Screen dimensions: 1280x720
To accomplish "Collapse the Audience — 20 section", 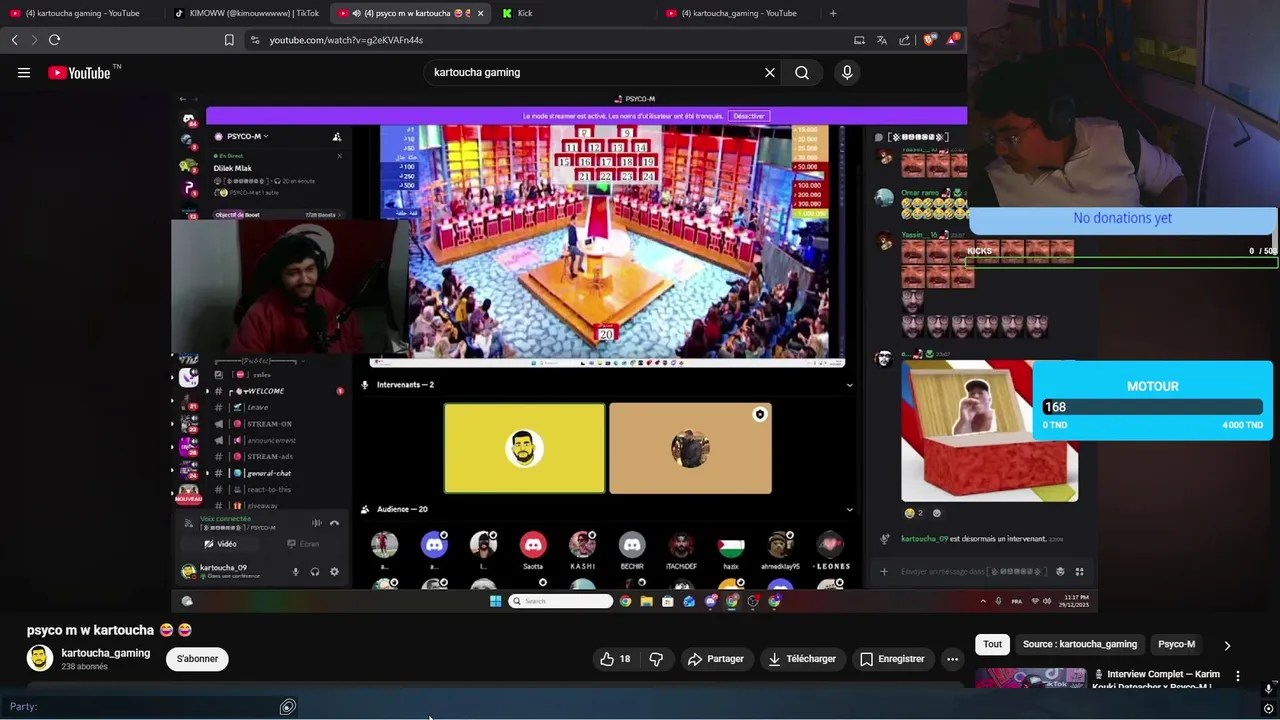I will coord(849,509).
